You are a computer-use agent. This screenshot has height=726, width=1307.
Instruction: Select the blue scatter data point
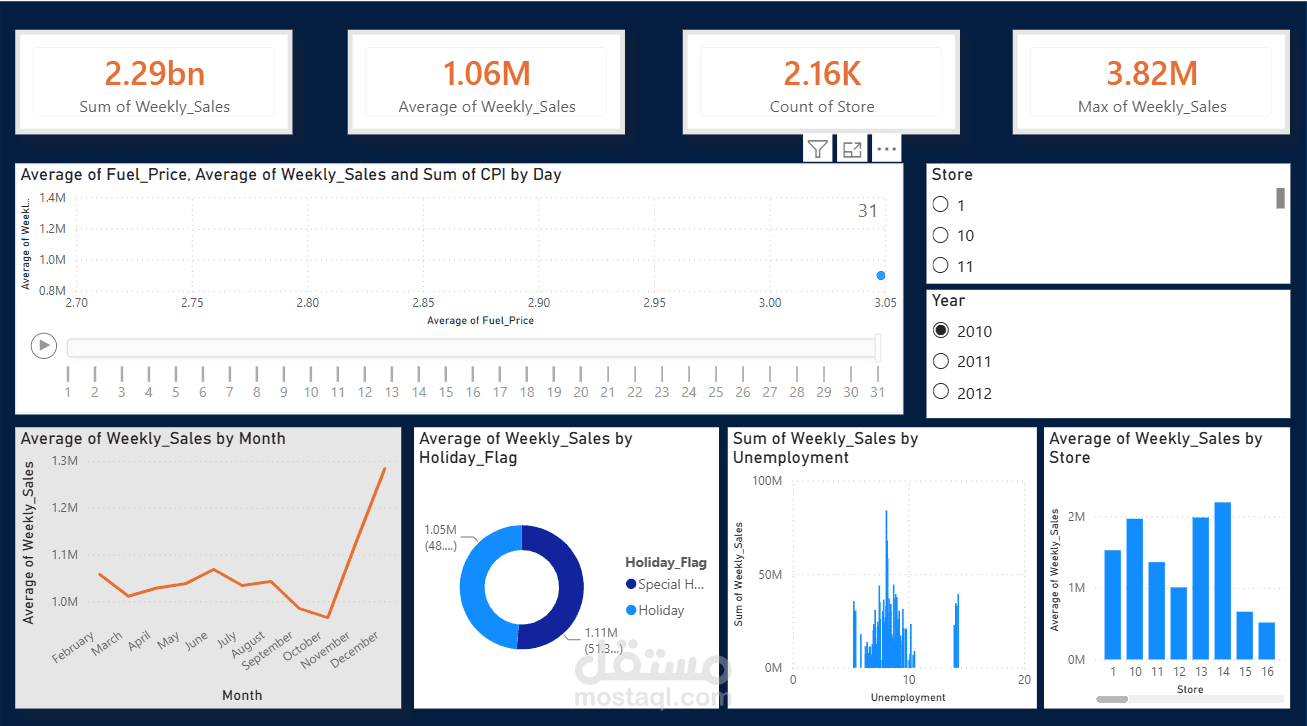click(881, 275)
